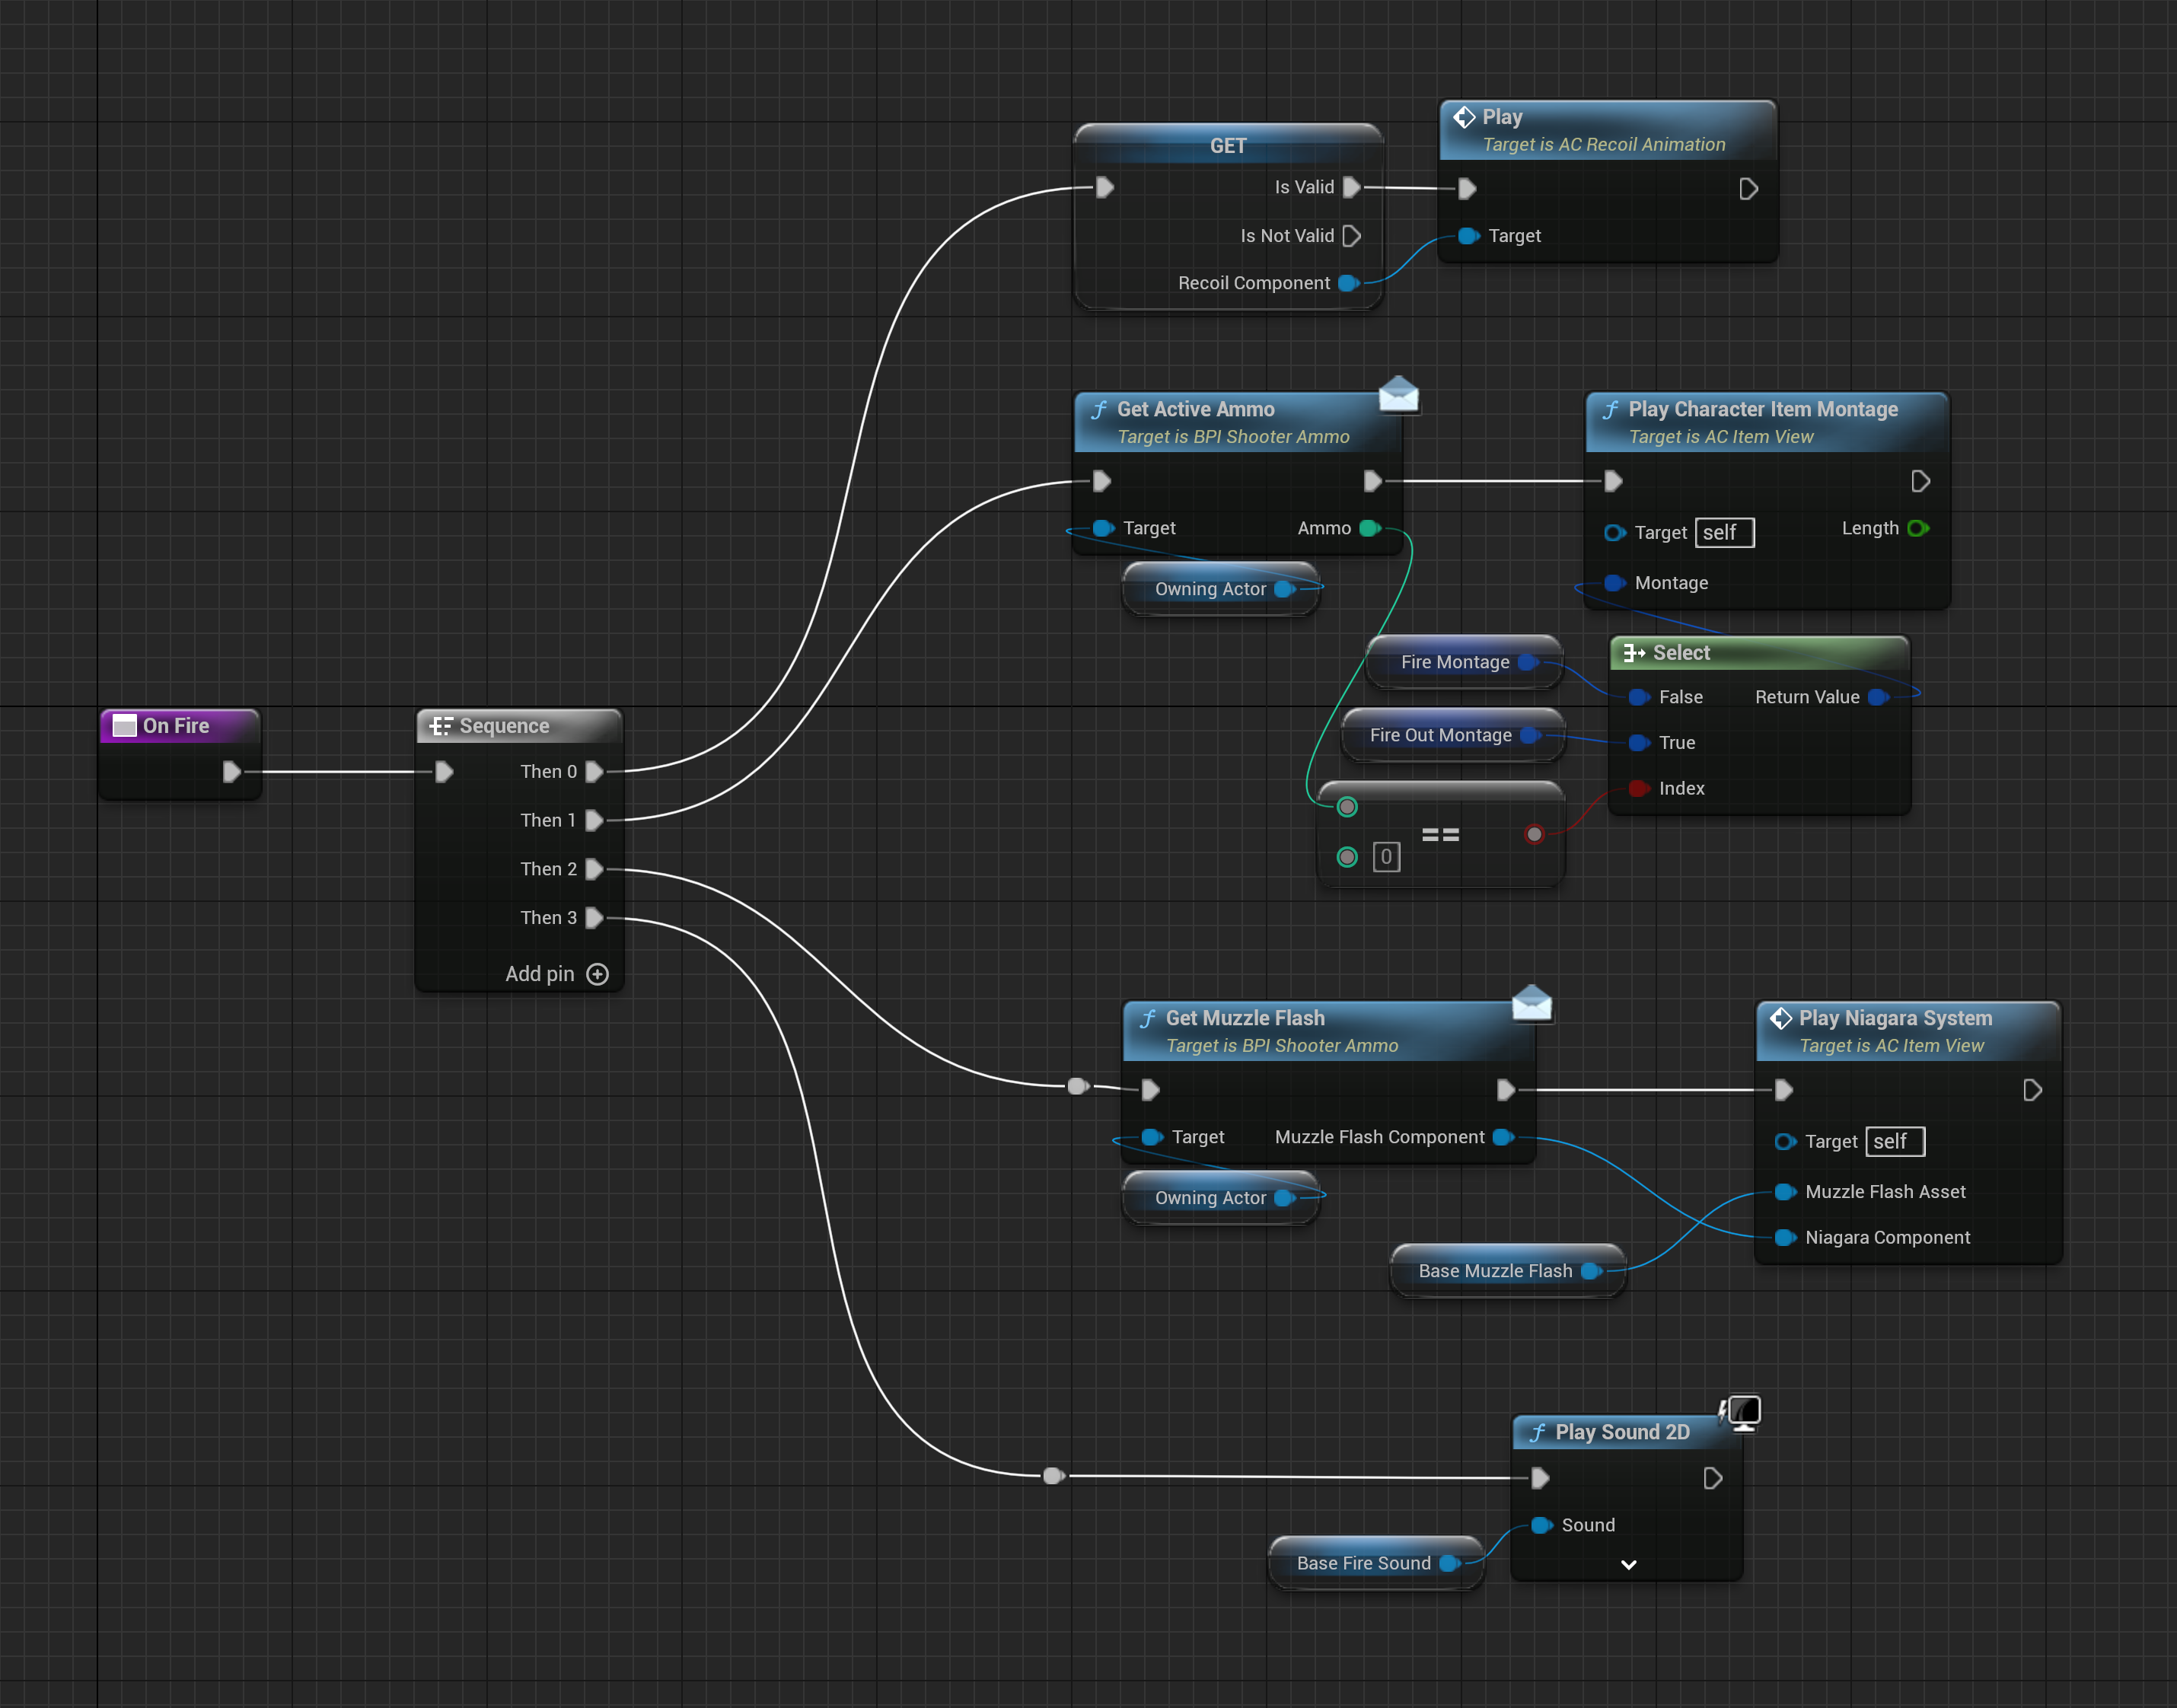Click the Fire Montage variable pin
Viewport: 2177px width, 1708px height.
pos(1528,662)
